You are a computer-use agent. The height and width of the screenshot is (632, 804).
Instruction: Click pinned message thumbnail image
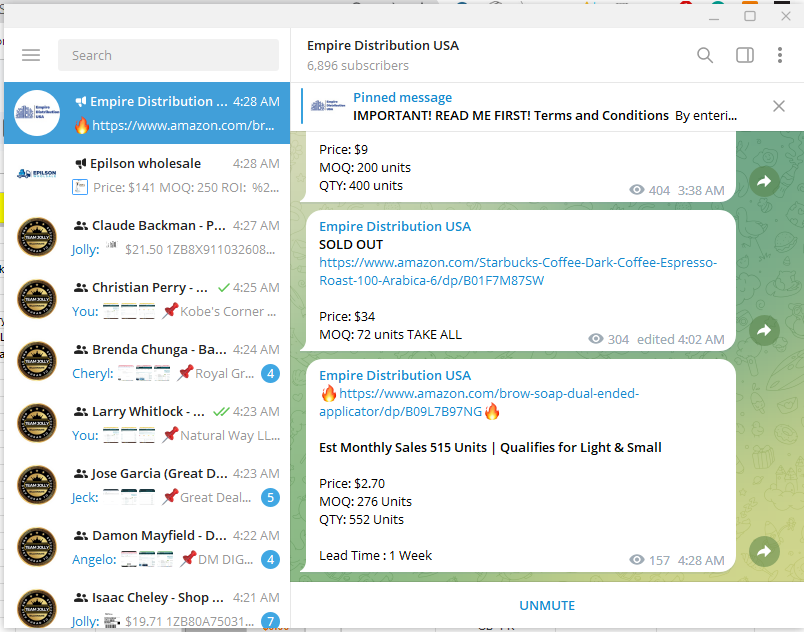tap(328, 106)
